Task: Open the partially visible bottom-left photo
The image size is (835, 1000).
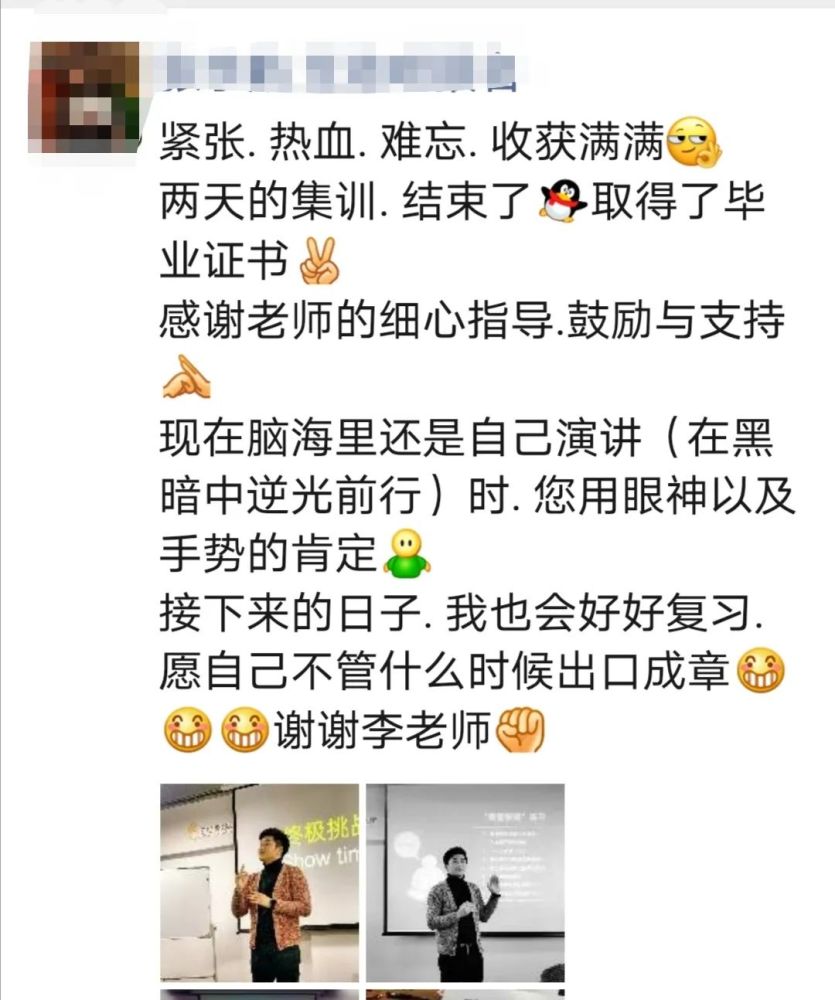Action: 260,994
